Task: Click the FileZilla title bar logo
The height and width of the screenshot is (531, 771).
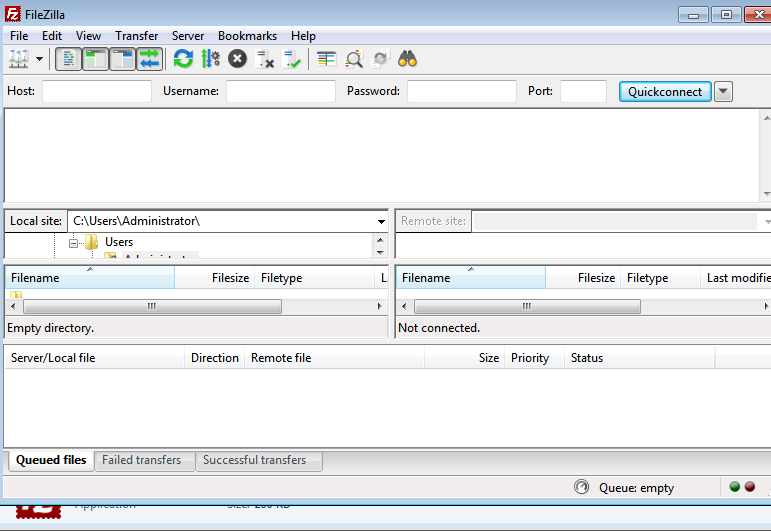Action: (x=13, y=14)
